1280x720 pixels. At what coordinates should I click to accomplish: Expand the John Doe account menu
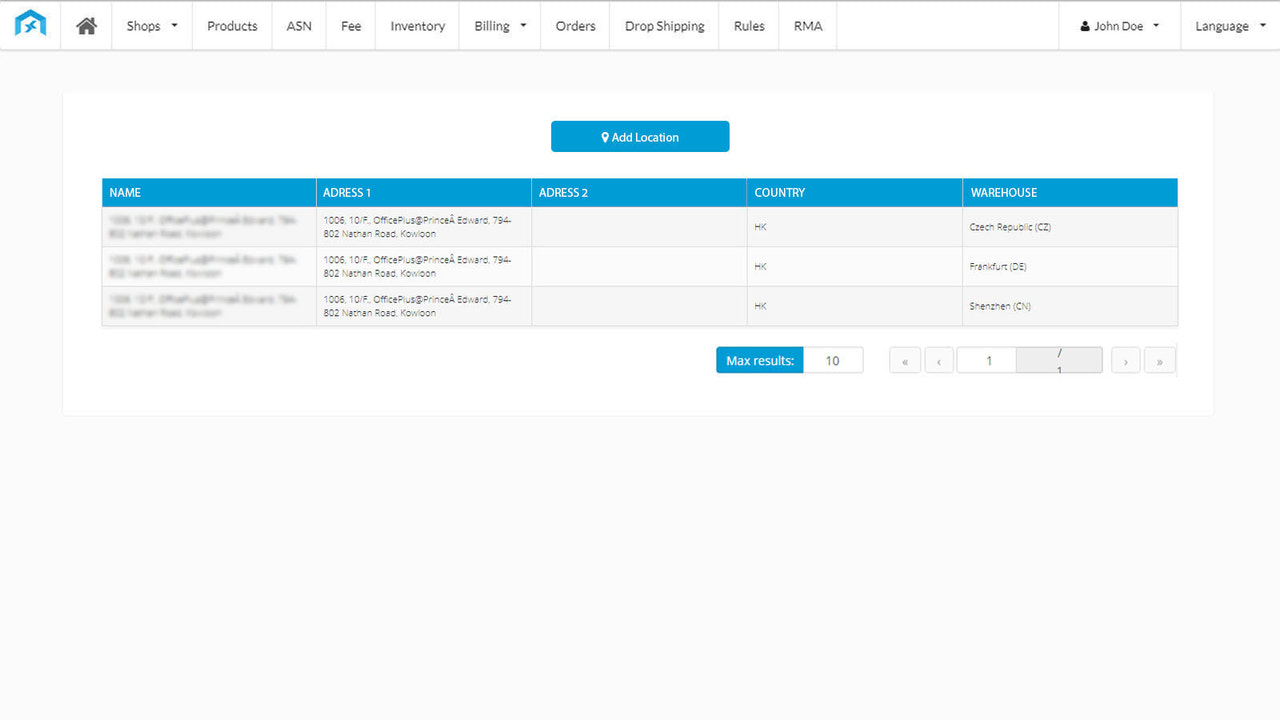pos(1118,26)
